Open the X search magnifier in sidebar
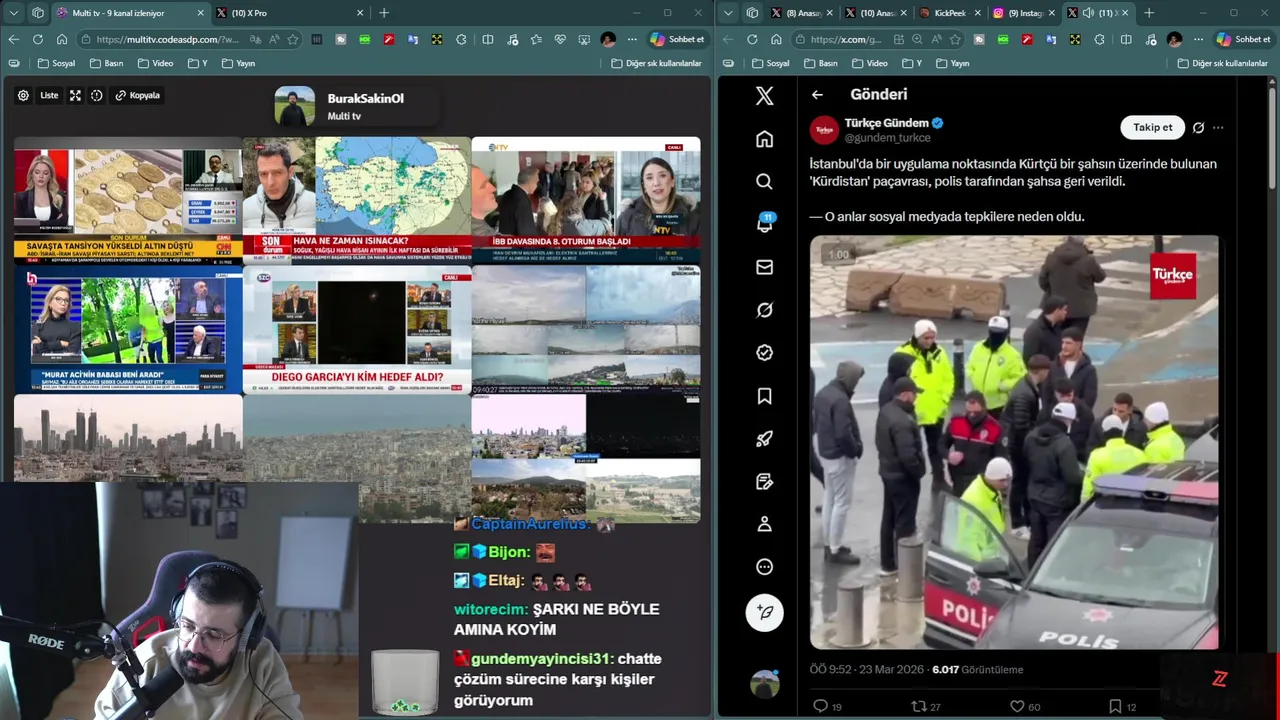Screen dimensions: 1280x720 [x=764, y=181]
